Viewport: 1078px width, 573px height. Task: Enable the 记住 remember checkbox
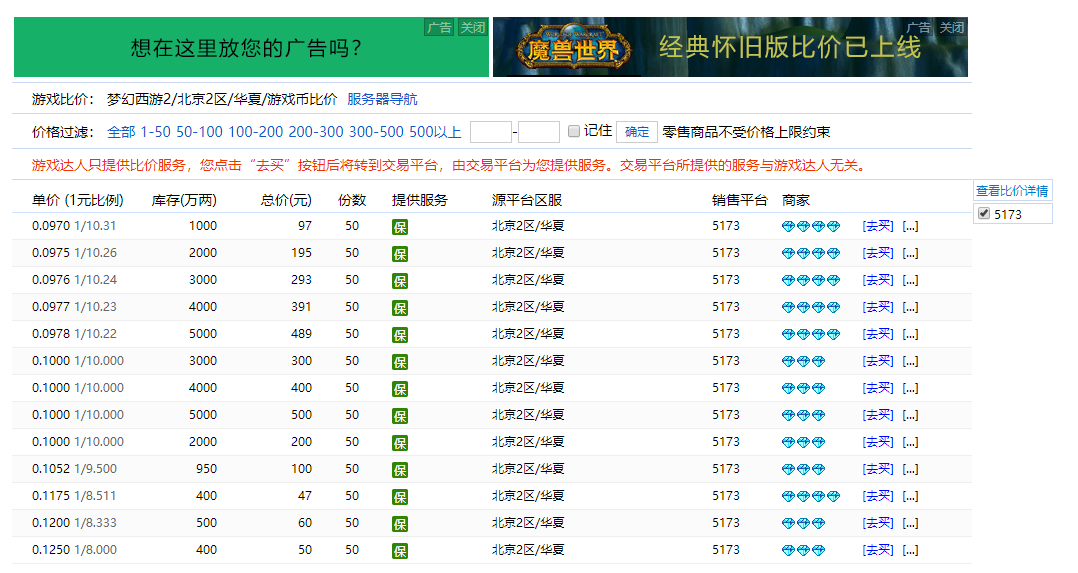coord(574,131)
